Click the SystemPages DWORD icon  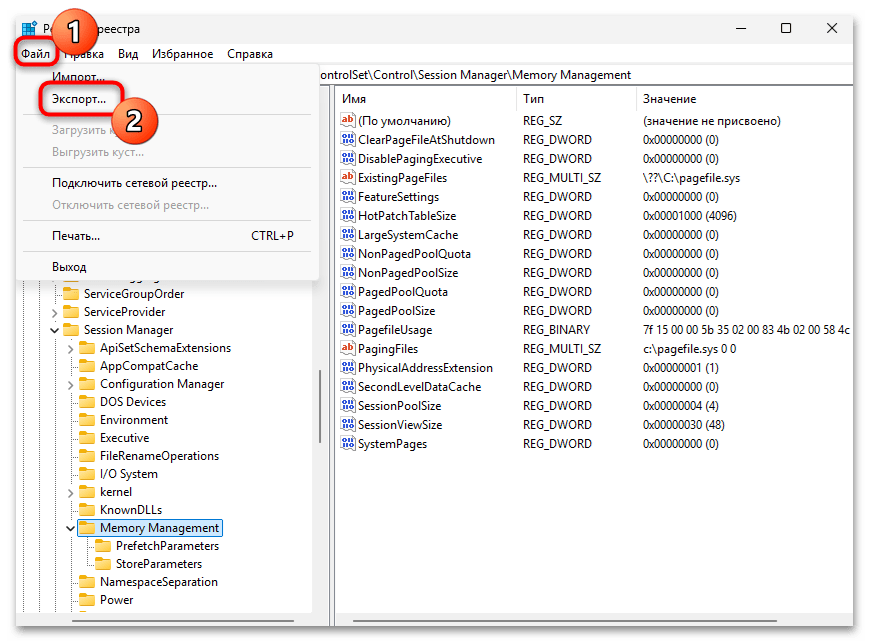[x=347, y=443]
